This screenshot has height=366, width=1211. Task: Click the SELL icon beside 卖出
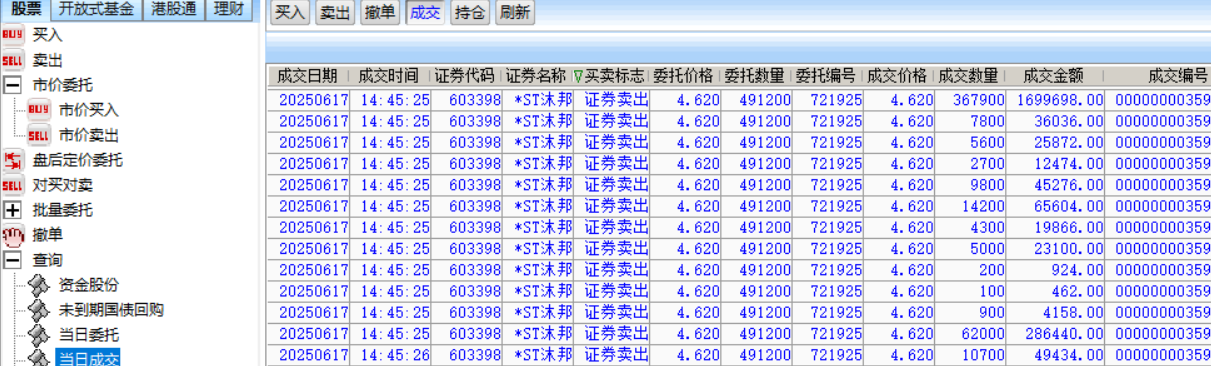[x=13, y=60]
